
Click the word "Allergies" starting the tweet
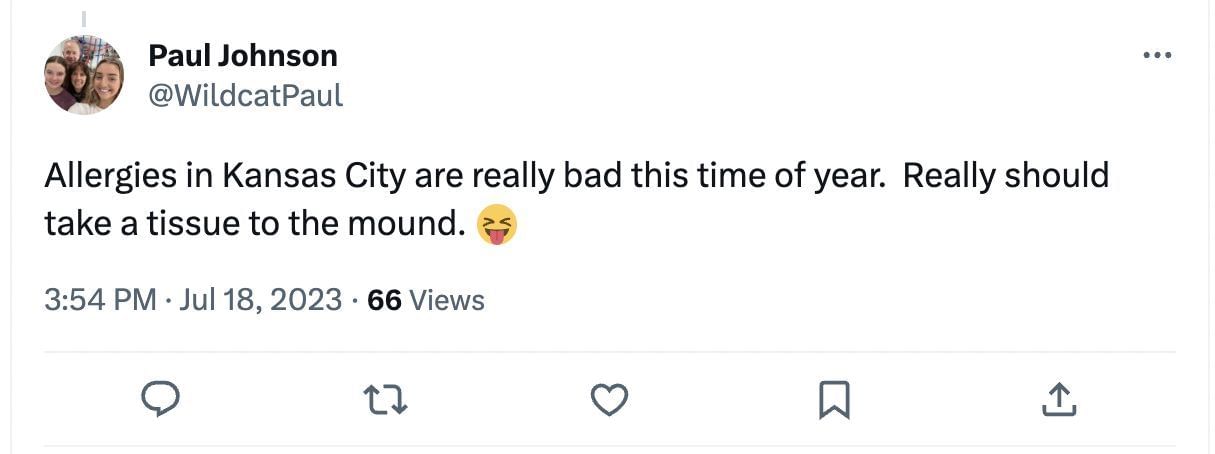tap(110, 176)
